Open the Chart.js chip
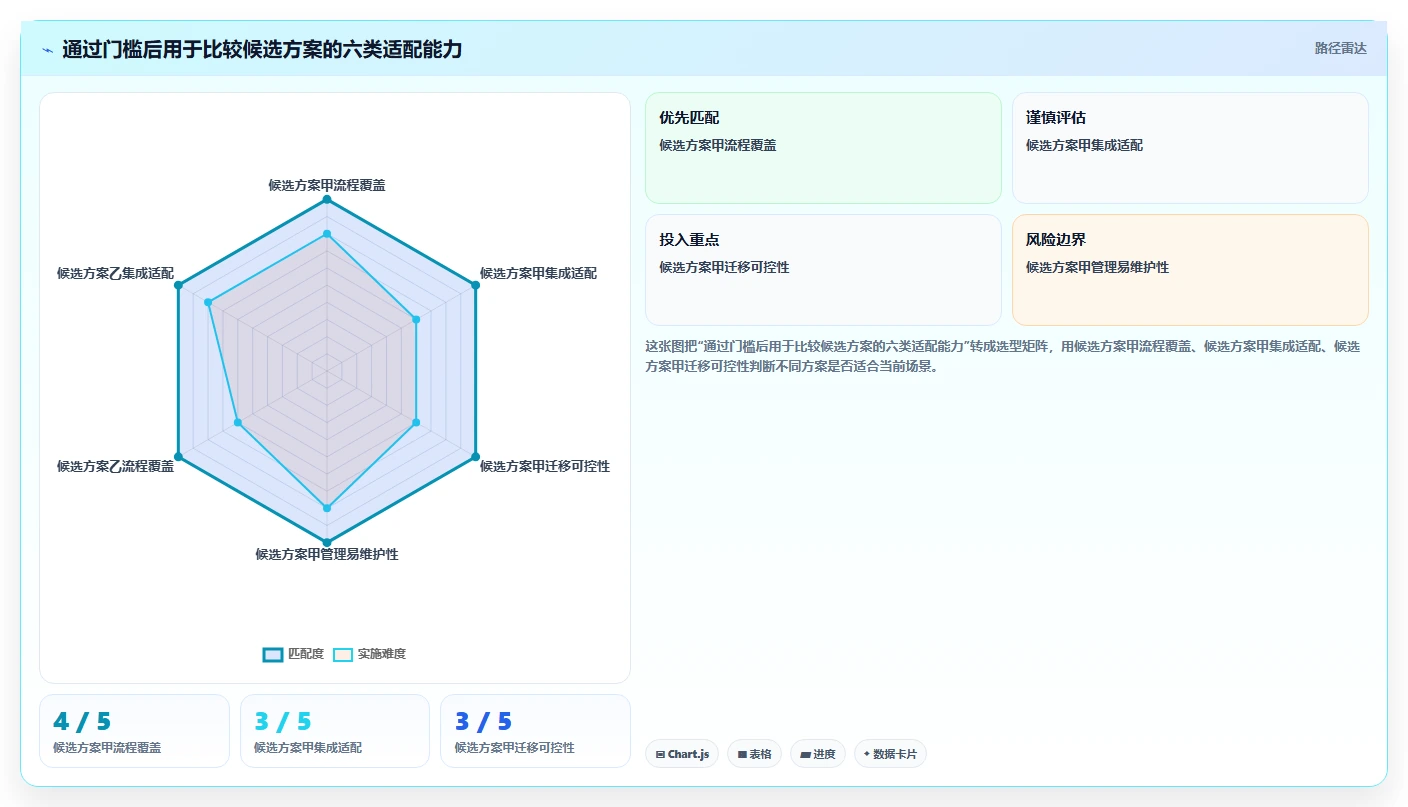Screen dimensions: 1408x807 682,754
